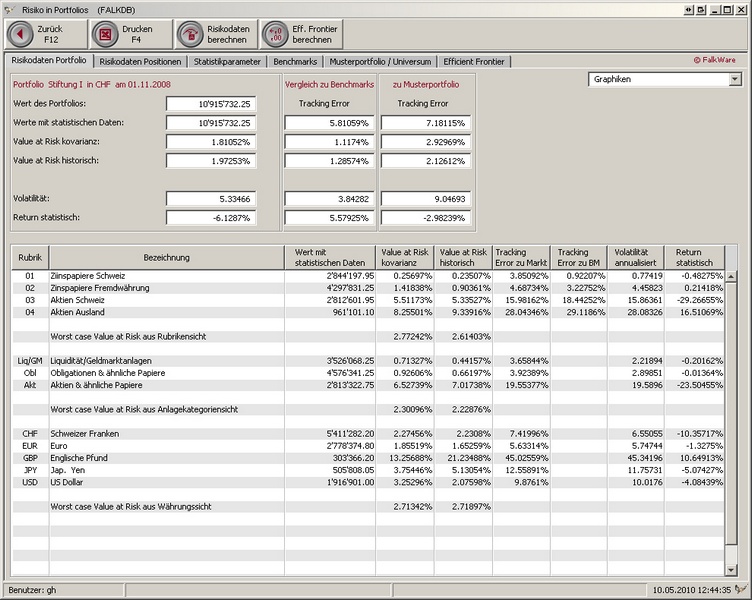
Task: Click the left-right arrows title bar icon
Action: pyautogui.click(x=689, y=10)
